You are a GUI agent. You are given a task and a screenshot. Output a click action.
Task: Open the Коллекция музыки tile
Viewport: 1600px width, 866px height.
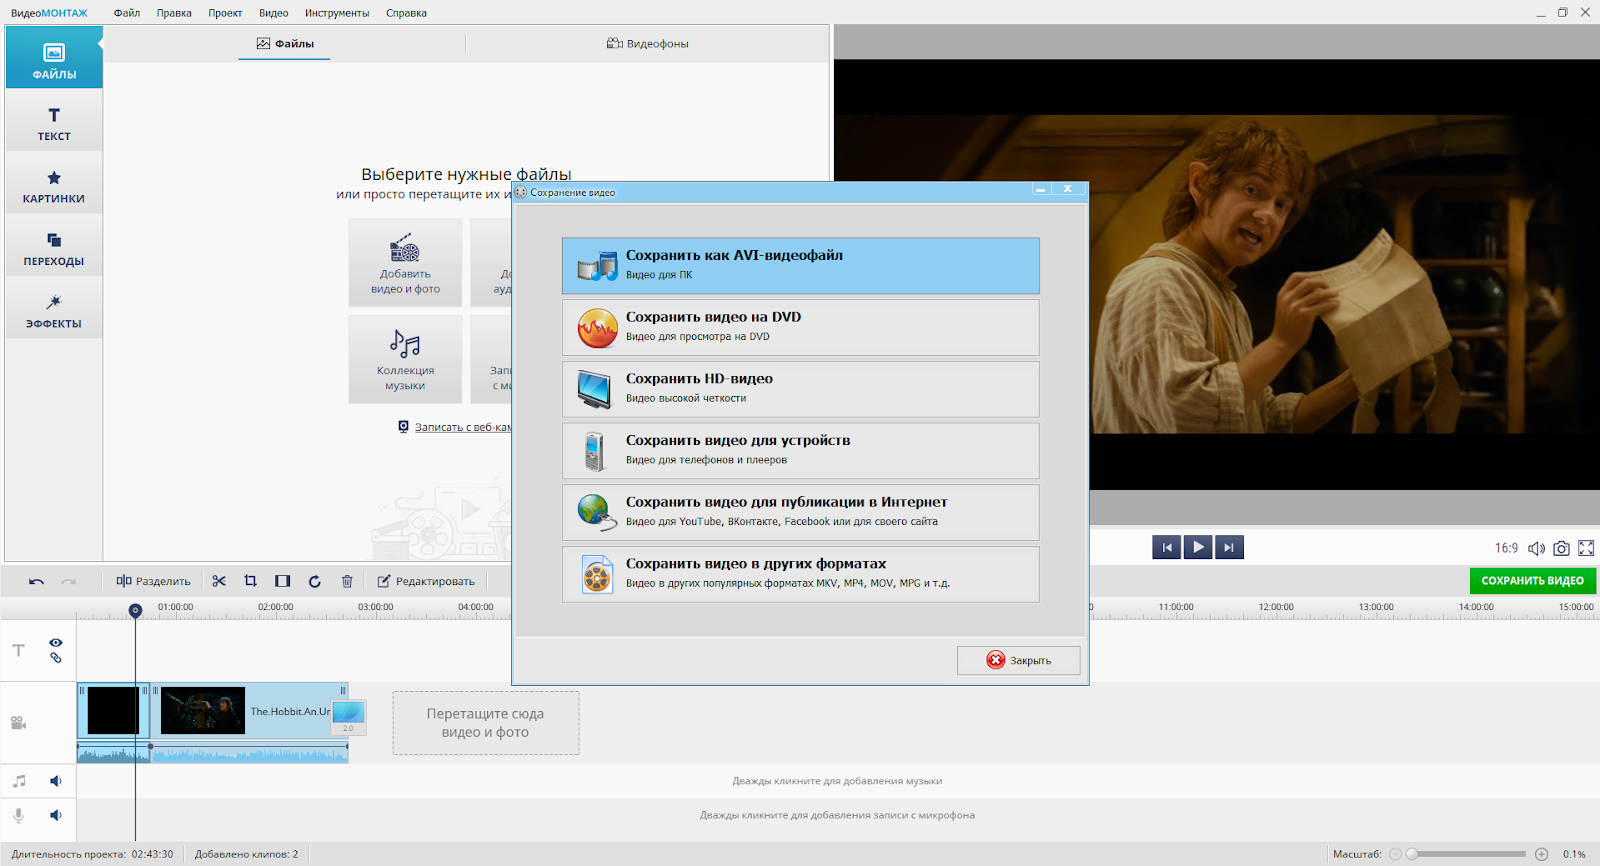tap(405, 359)
